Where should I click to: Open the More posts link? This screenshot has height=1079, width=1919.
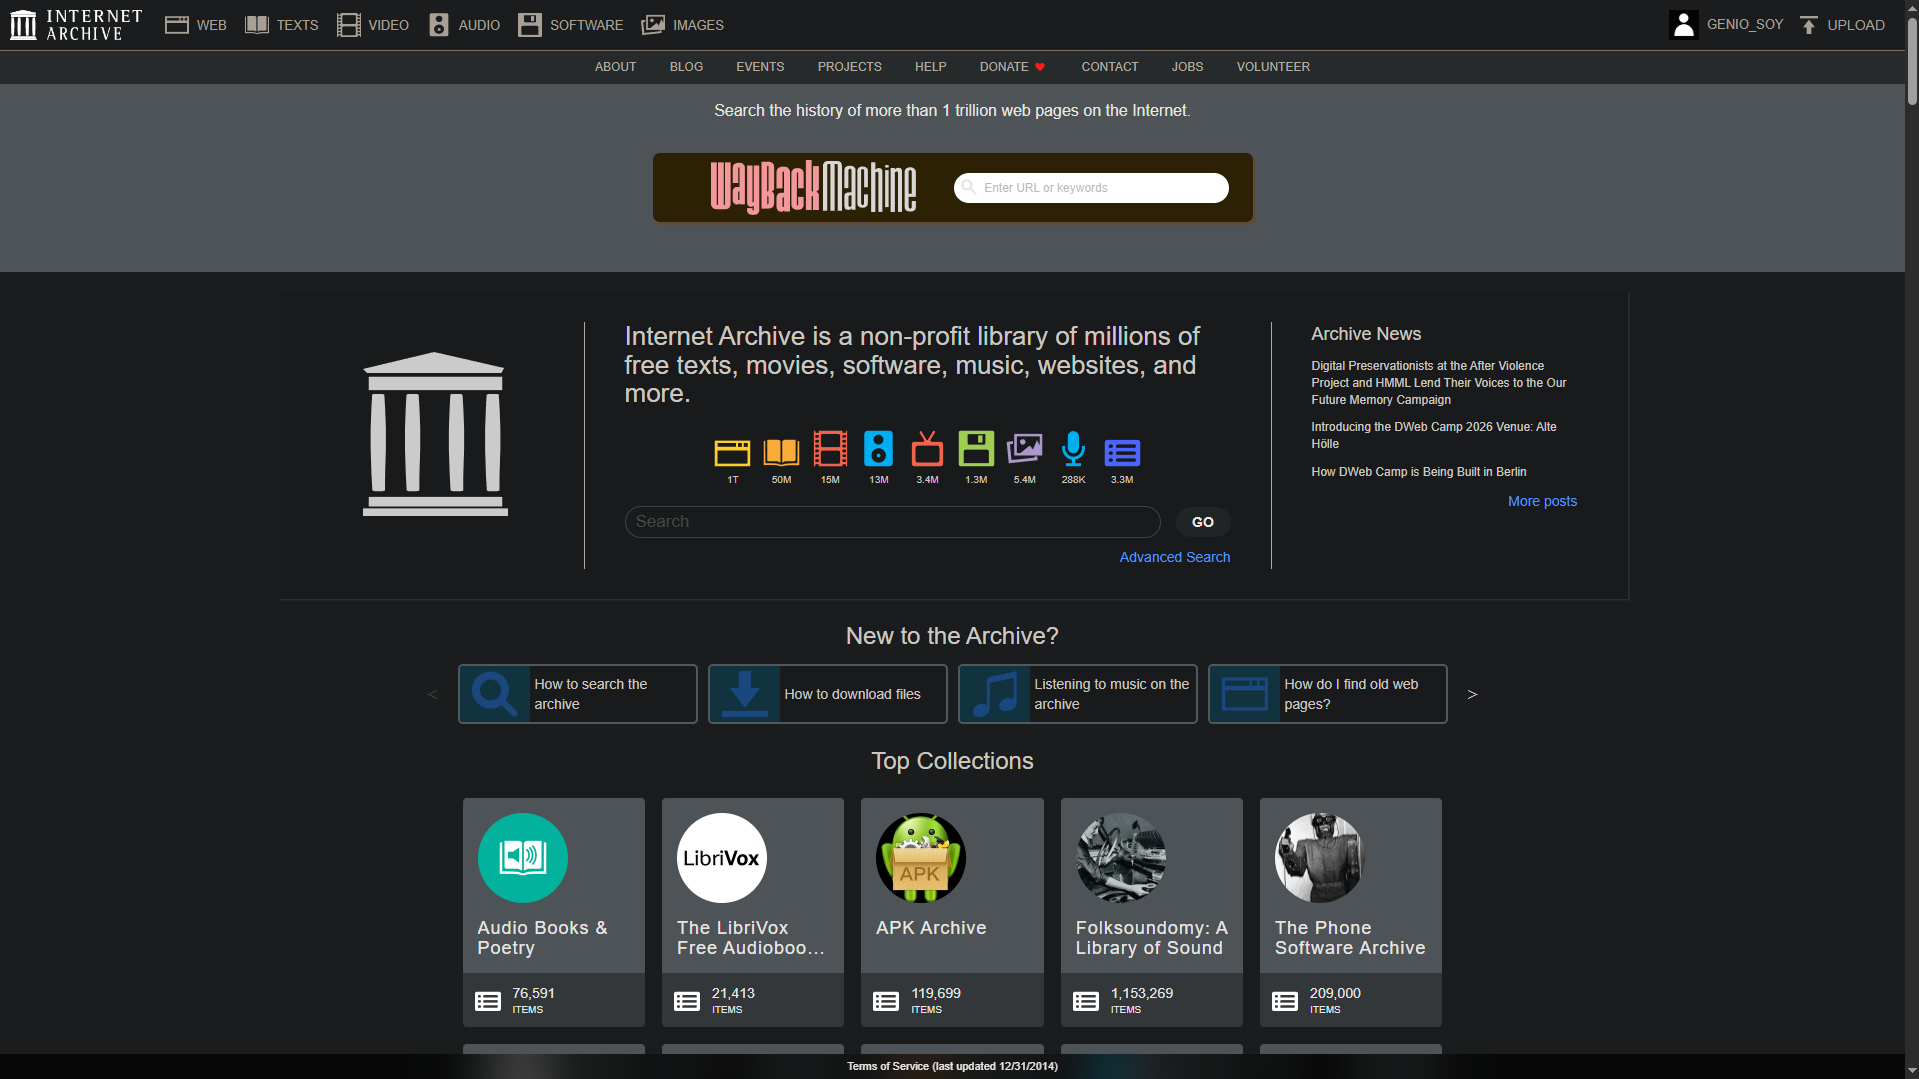1542,501
